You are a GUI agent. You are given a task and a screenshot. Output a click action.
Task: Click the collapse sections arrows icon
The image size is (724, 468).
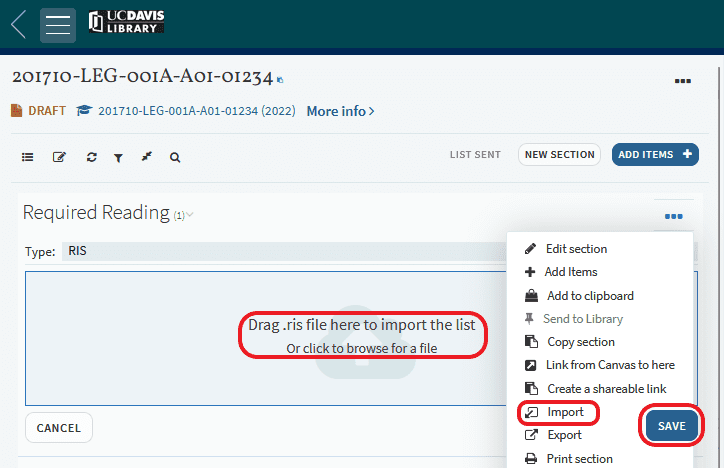(146, 157)
